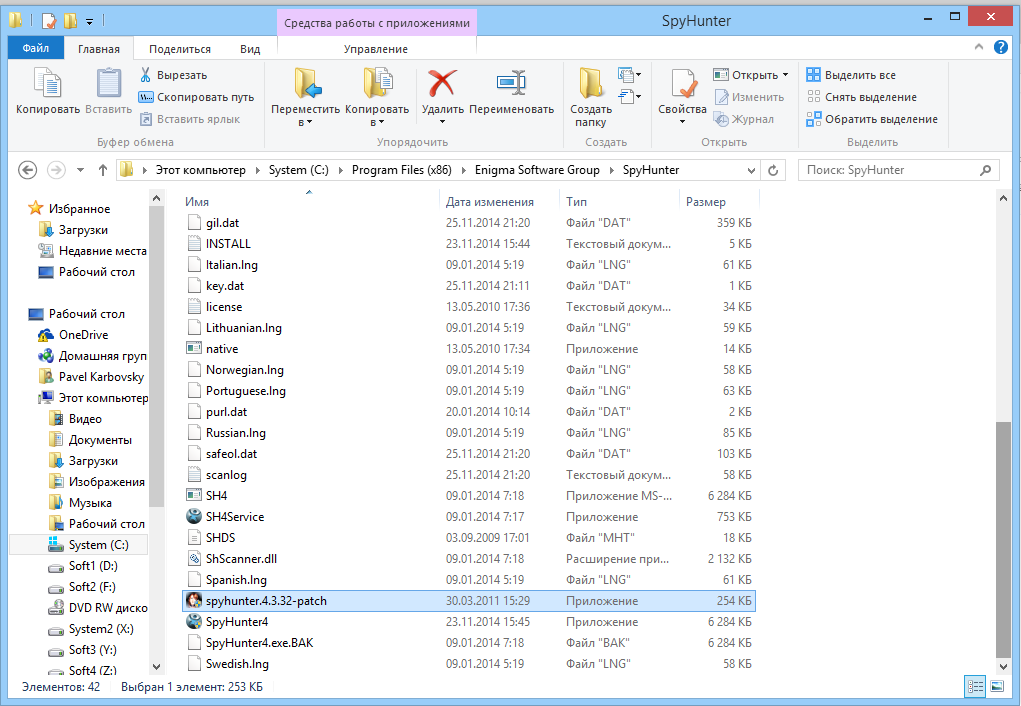Viewport: 1021px width, 706px height.
Task: Open the quick access toolbar customize arrow
Action: 89,21
